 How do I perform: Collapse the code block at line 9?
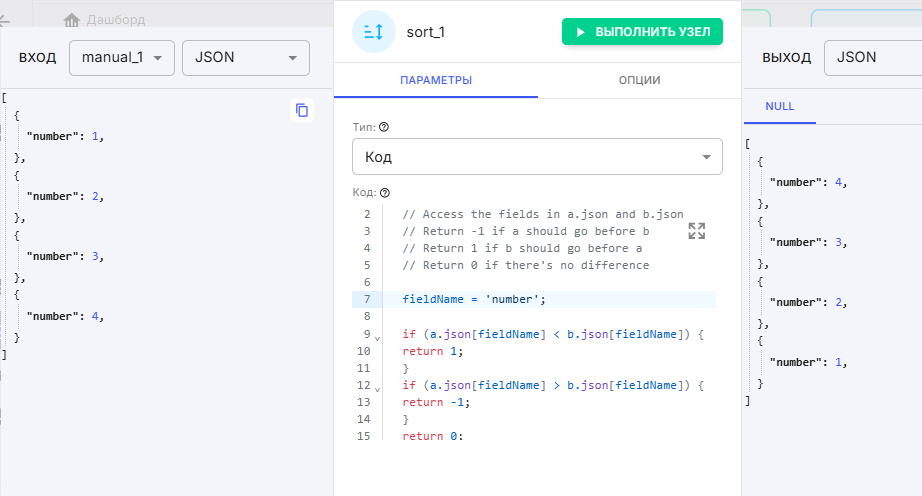pos(377,338)
